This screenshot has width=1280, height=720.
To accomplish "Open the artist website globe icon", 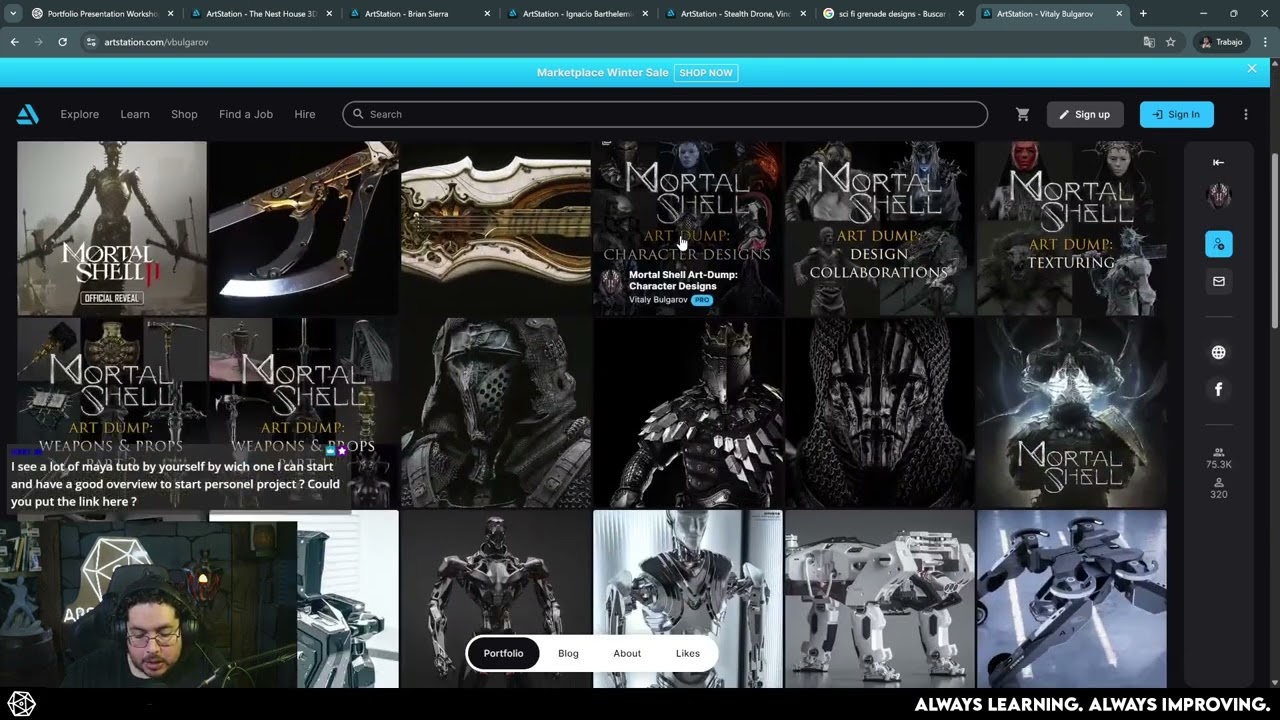I will pos(1218,352).
